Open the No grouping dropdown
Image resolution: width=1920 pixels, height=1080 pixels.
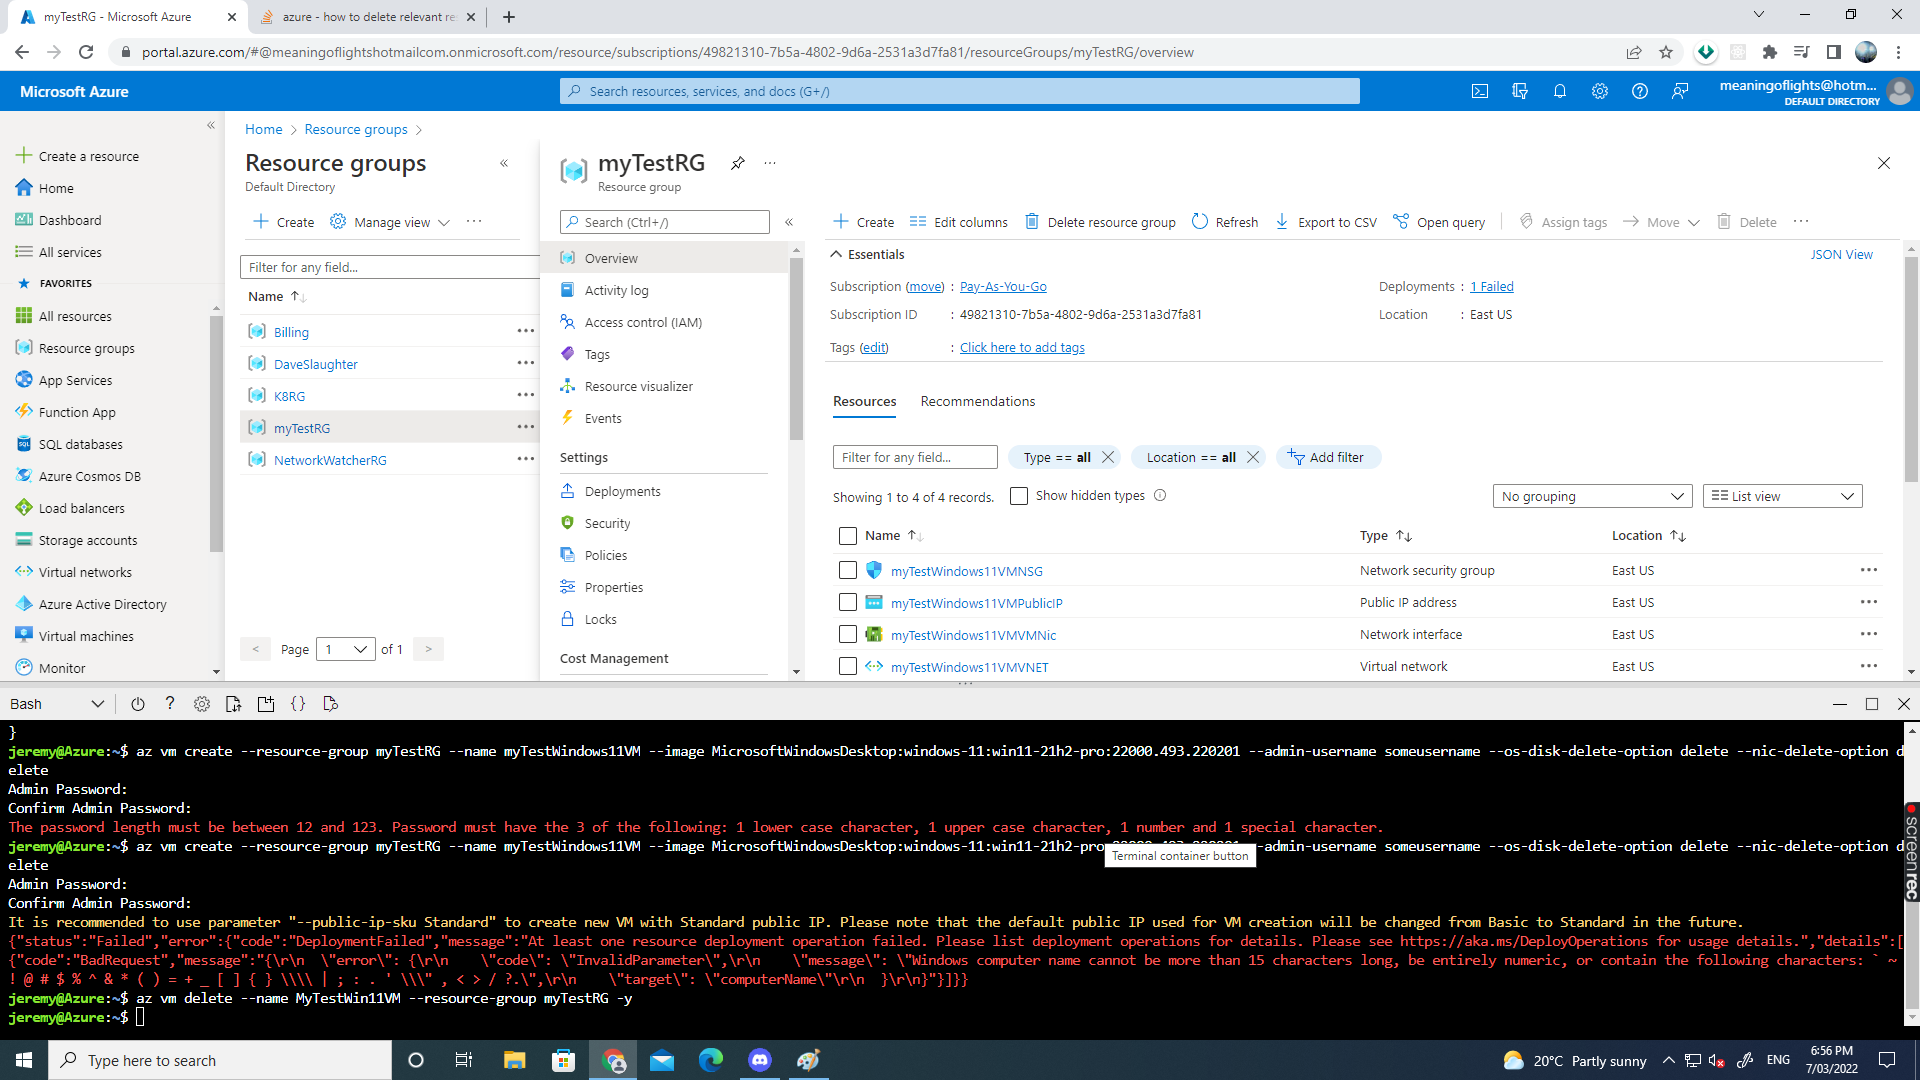tap(1592, 496)
